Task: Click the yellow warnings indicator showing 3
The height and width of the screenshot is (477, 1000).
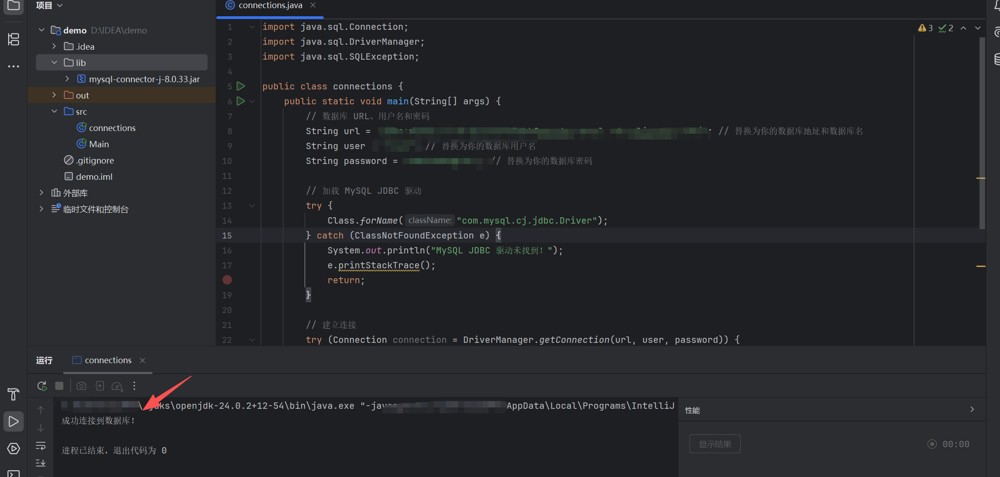Action: tap(925, 28)
